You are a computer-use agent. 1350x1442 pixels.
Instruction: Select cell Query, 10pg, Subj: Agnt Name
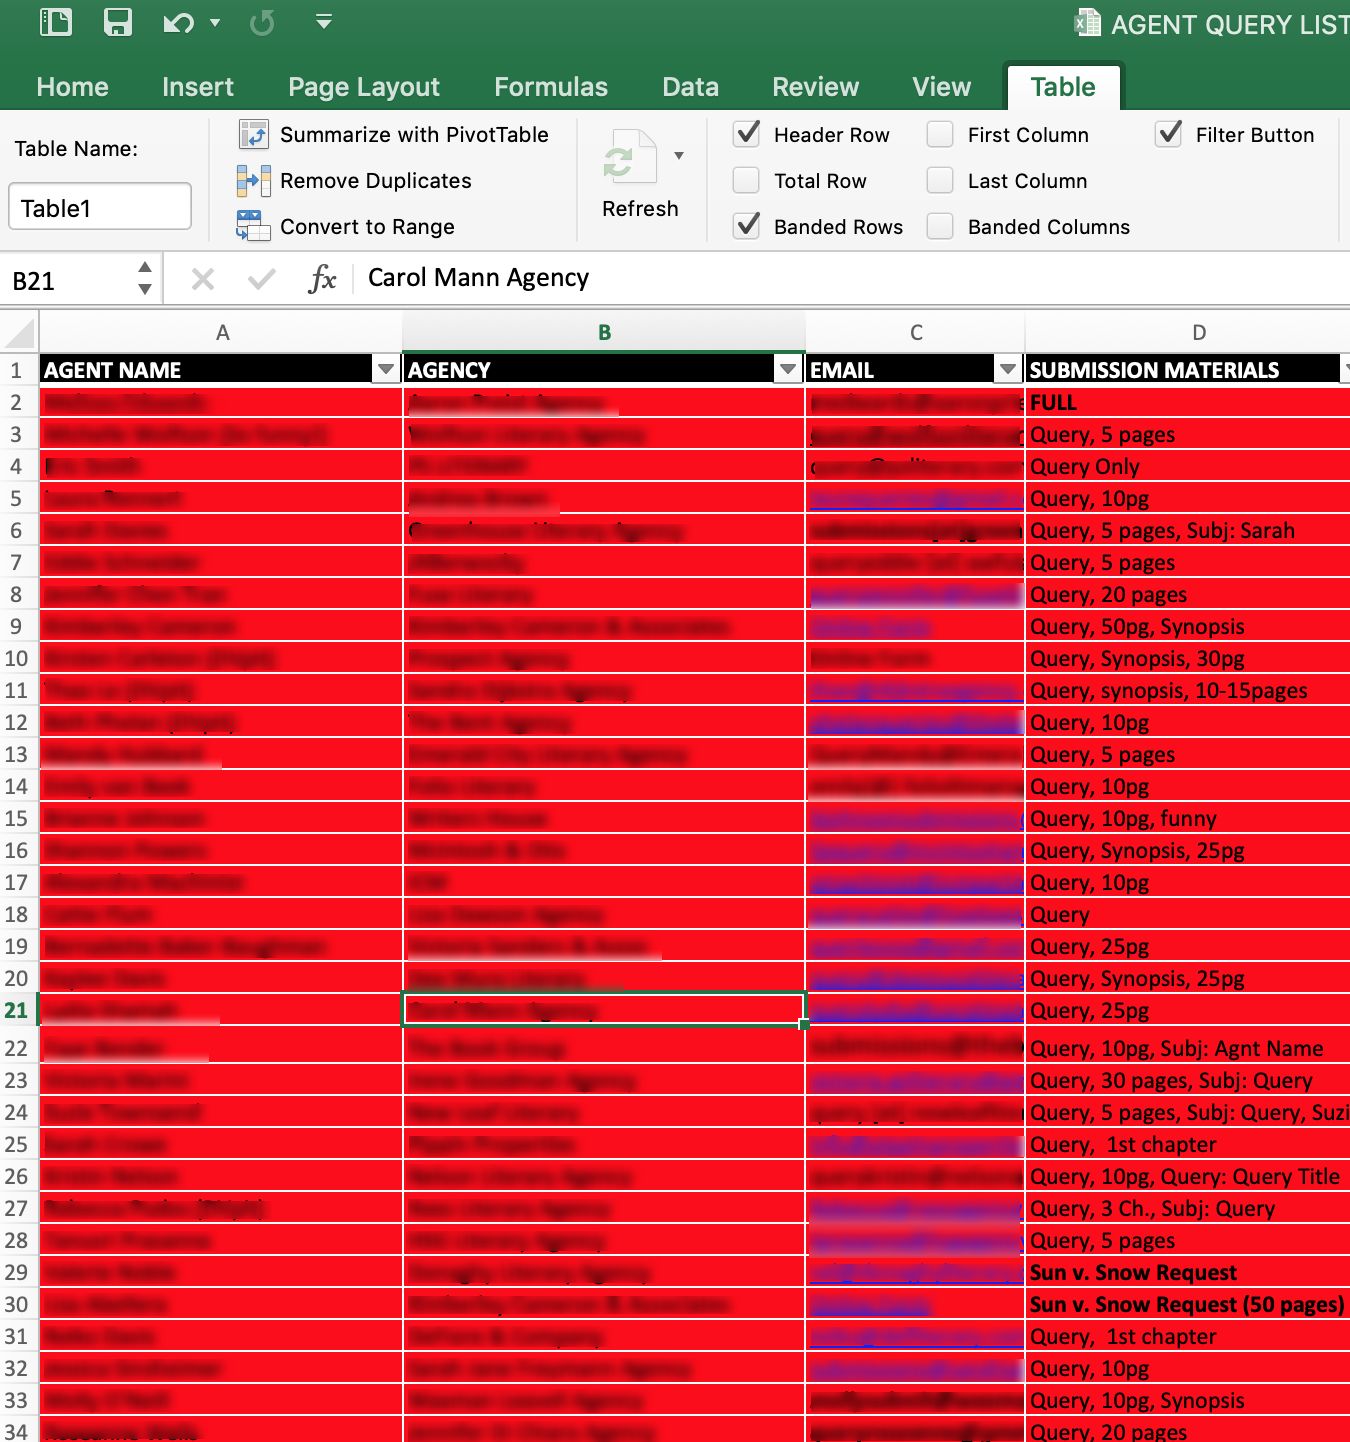pos(1188,1048)
